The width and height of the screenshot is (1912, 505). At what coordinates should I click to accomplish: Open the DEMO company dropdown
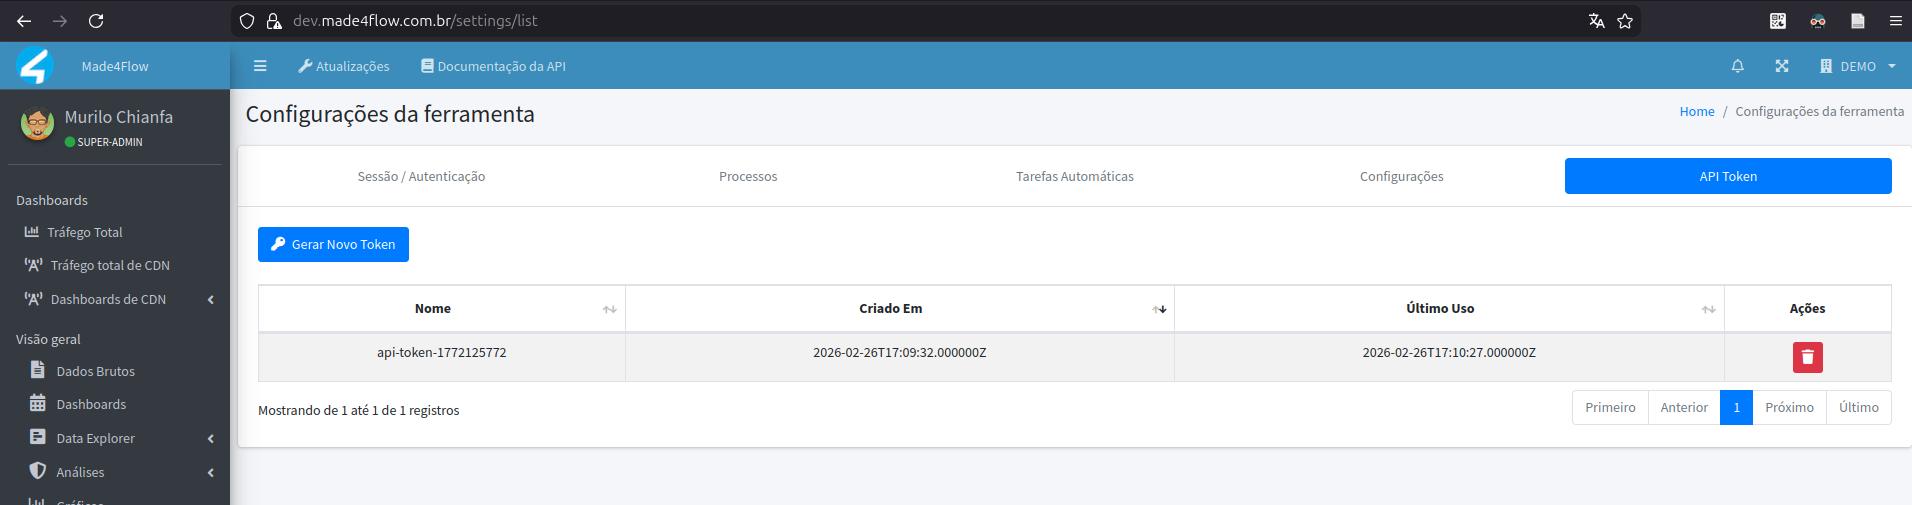pyautogui.click(x=1858, y=66)
